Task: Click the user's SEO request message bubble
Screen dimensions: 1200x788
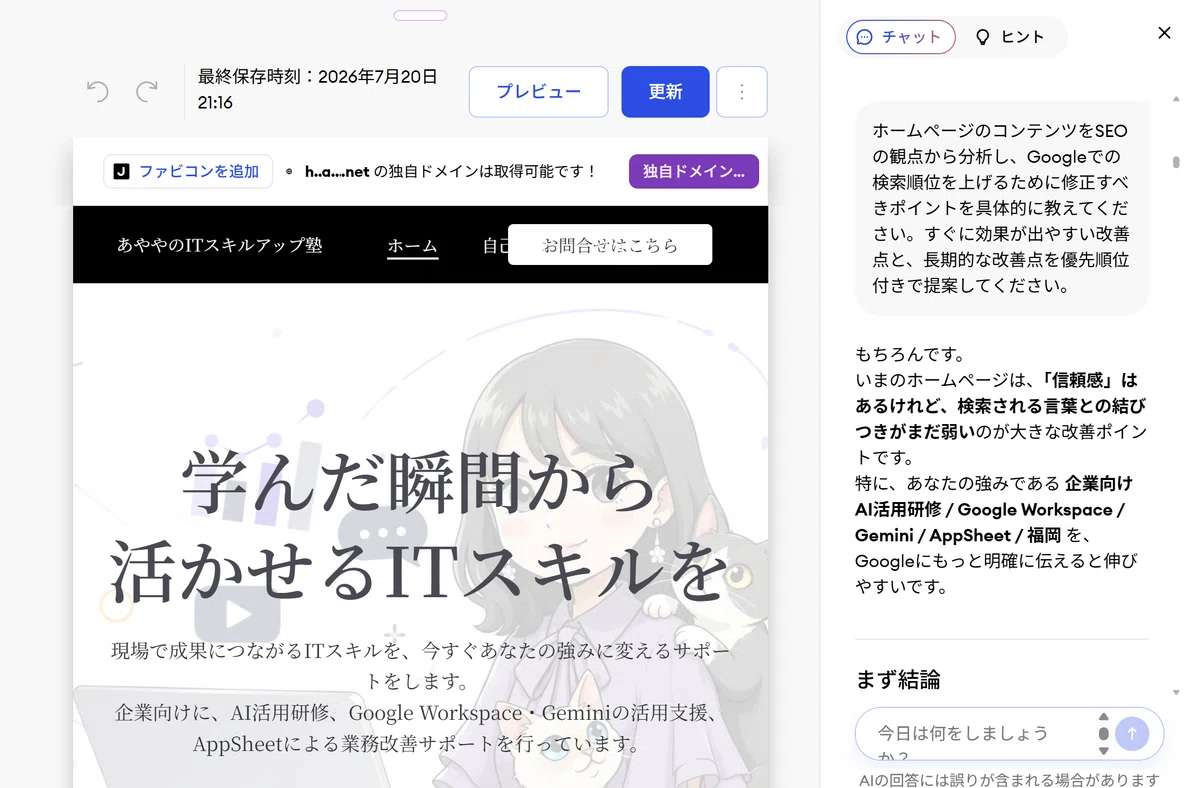Action: point(1002,209)
